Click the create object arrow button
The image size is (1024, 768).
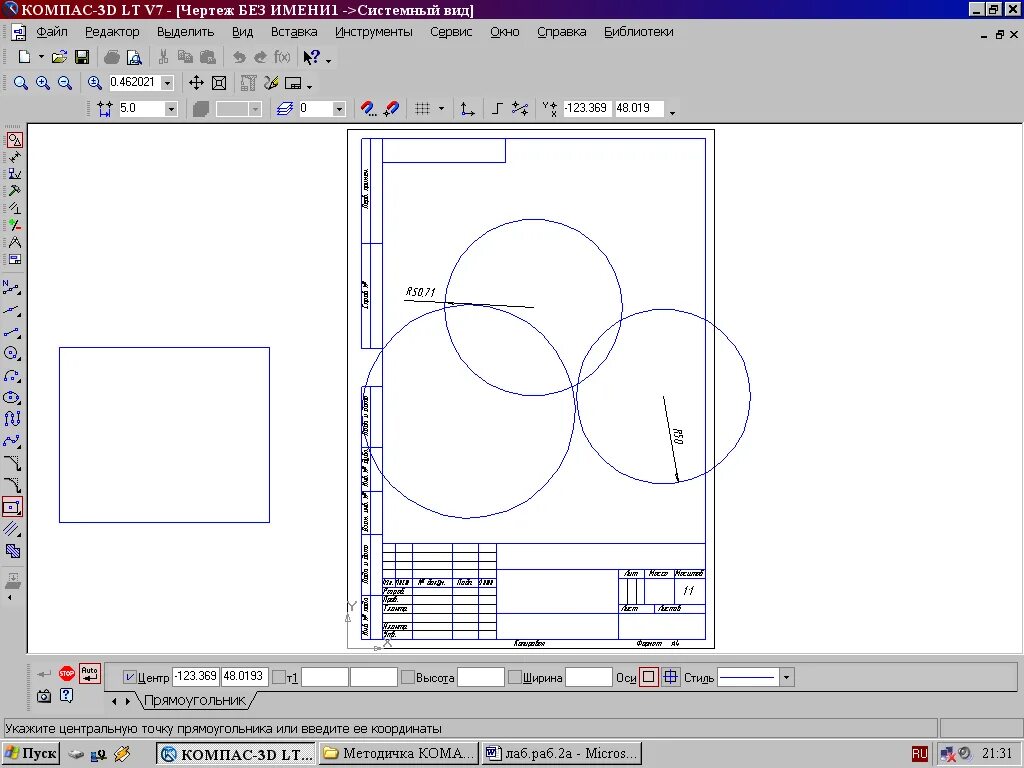[44, 673]
